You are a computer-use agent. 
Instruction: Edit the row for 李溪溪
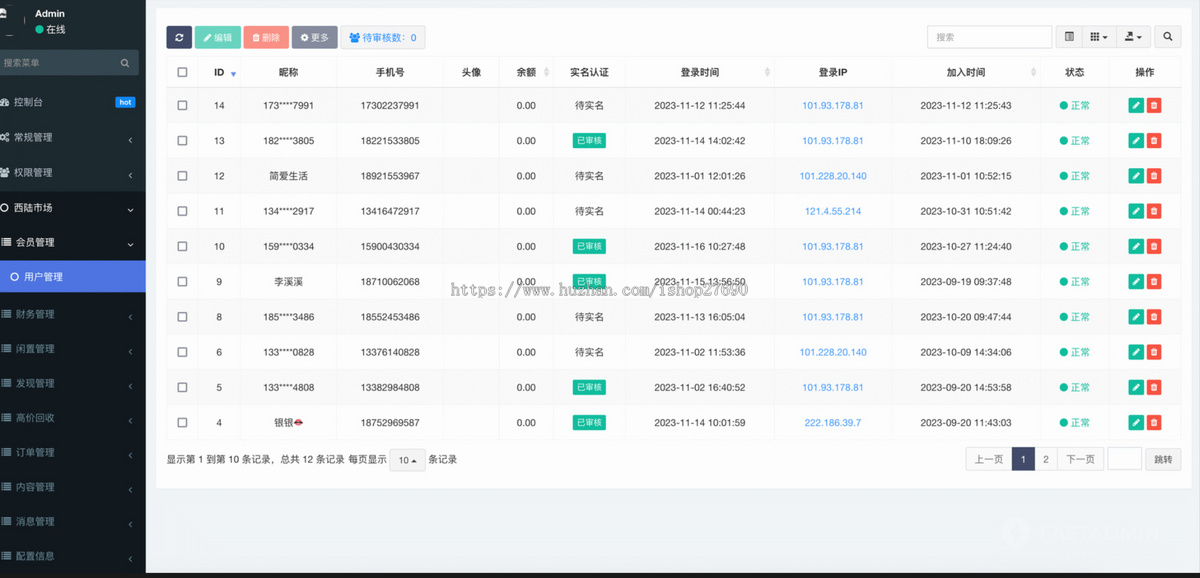click(x=1136, y=282)
